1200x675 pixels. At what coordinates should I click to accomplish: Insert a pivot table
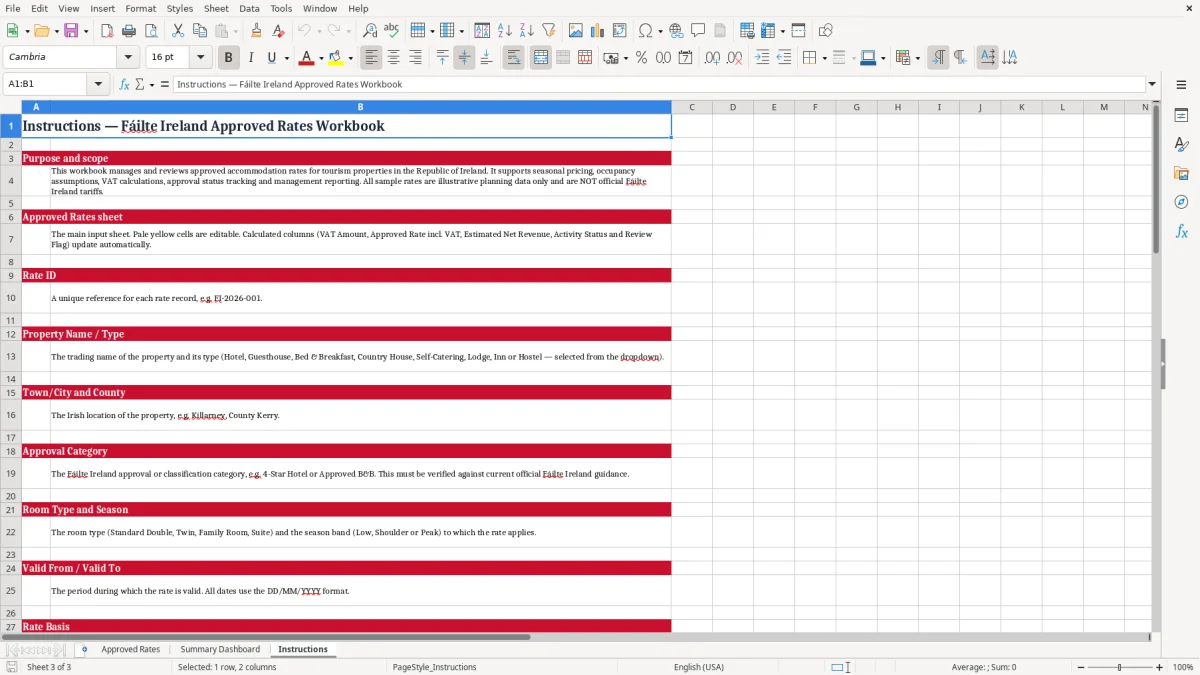click(x=620, y=31)
